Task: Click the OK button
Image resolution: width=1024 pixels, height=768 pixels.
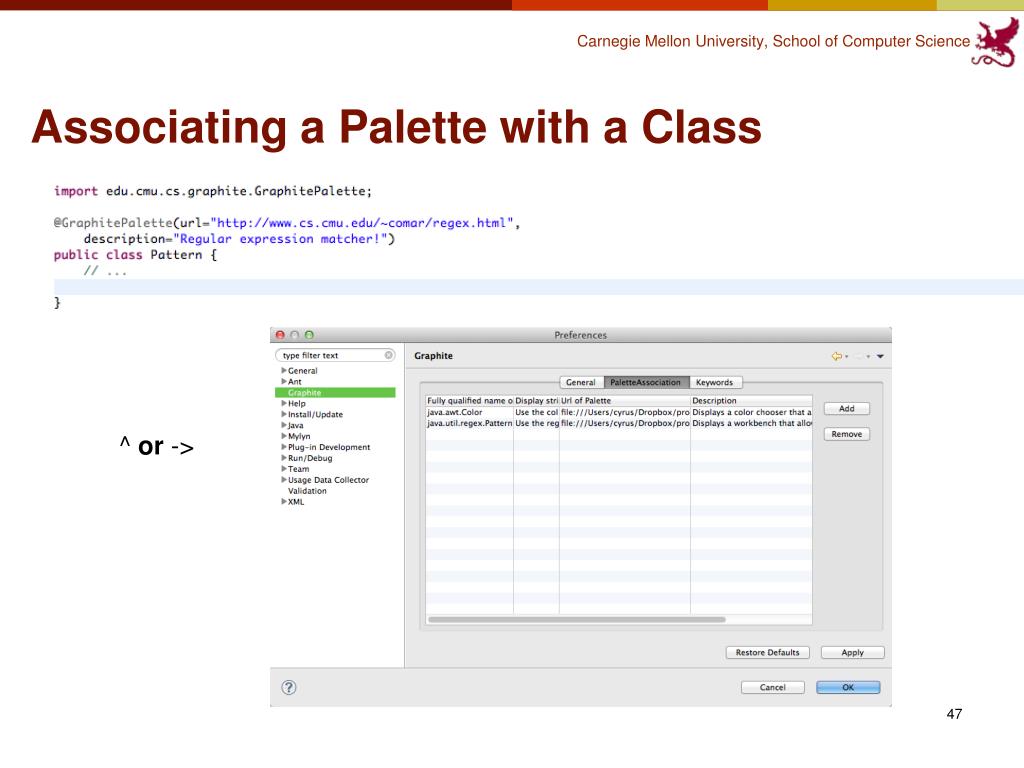Action: [848, 687]
